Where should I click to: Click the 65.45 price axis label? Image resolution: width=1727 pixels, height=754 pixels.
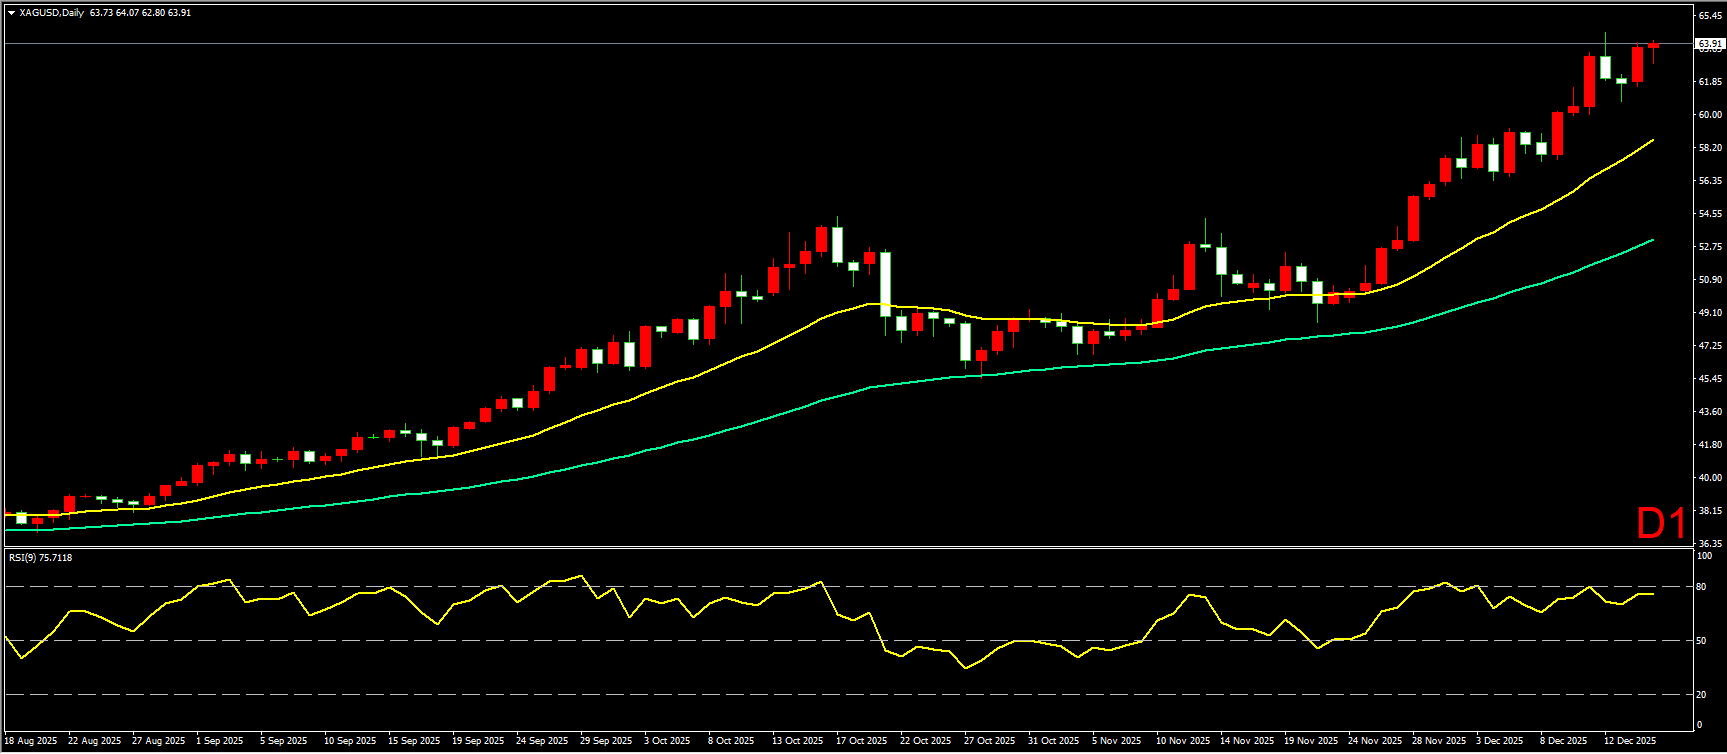pyautogui.click(x=1709, y=15)
